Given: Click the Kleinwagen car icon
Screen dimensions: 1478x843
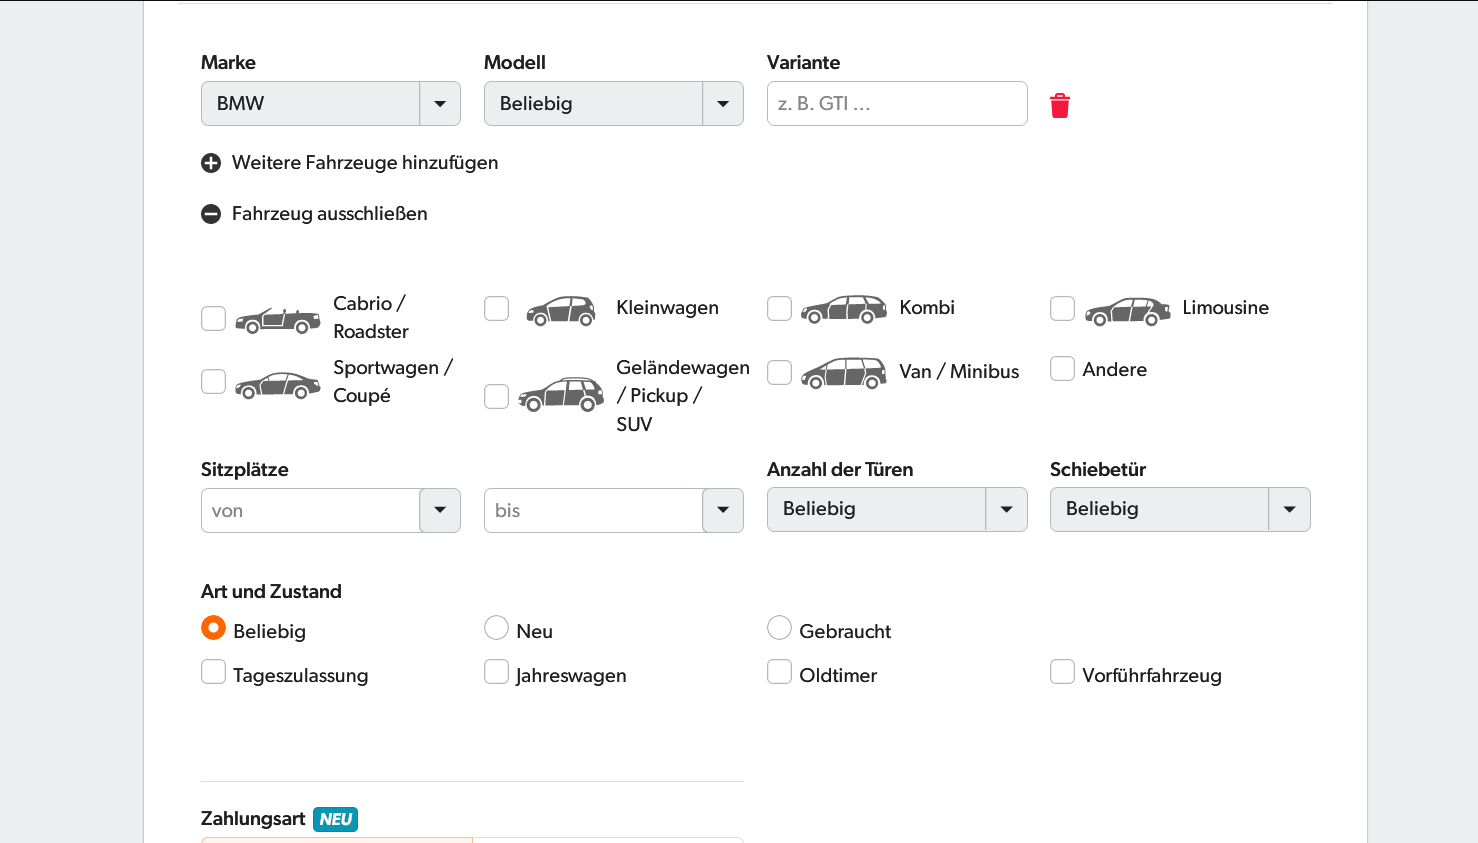Looking at the screenshot, I should pos(561,310).
